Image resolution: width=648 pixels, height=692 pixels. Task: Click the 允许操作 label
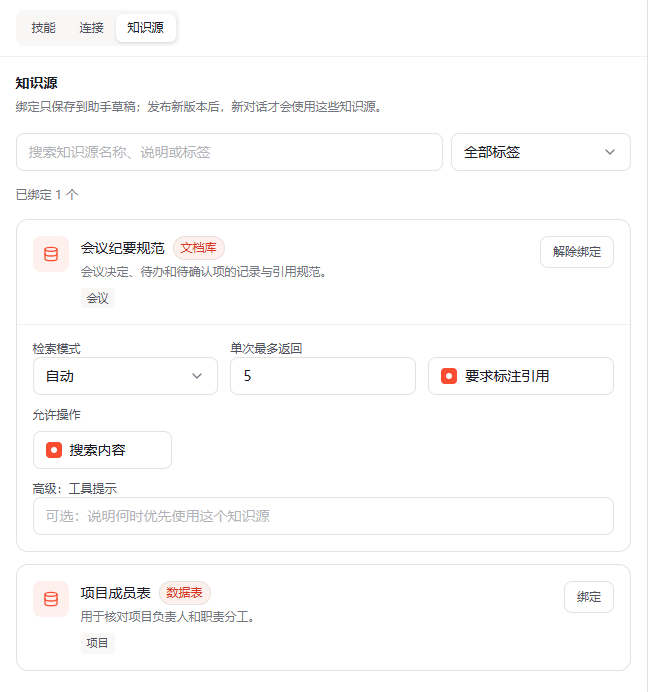(x=57, y=415)
